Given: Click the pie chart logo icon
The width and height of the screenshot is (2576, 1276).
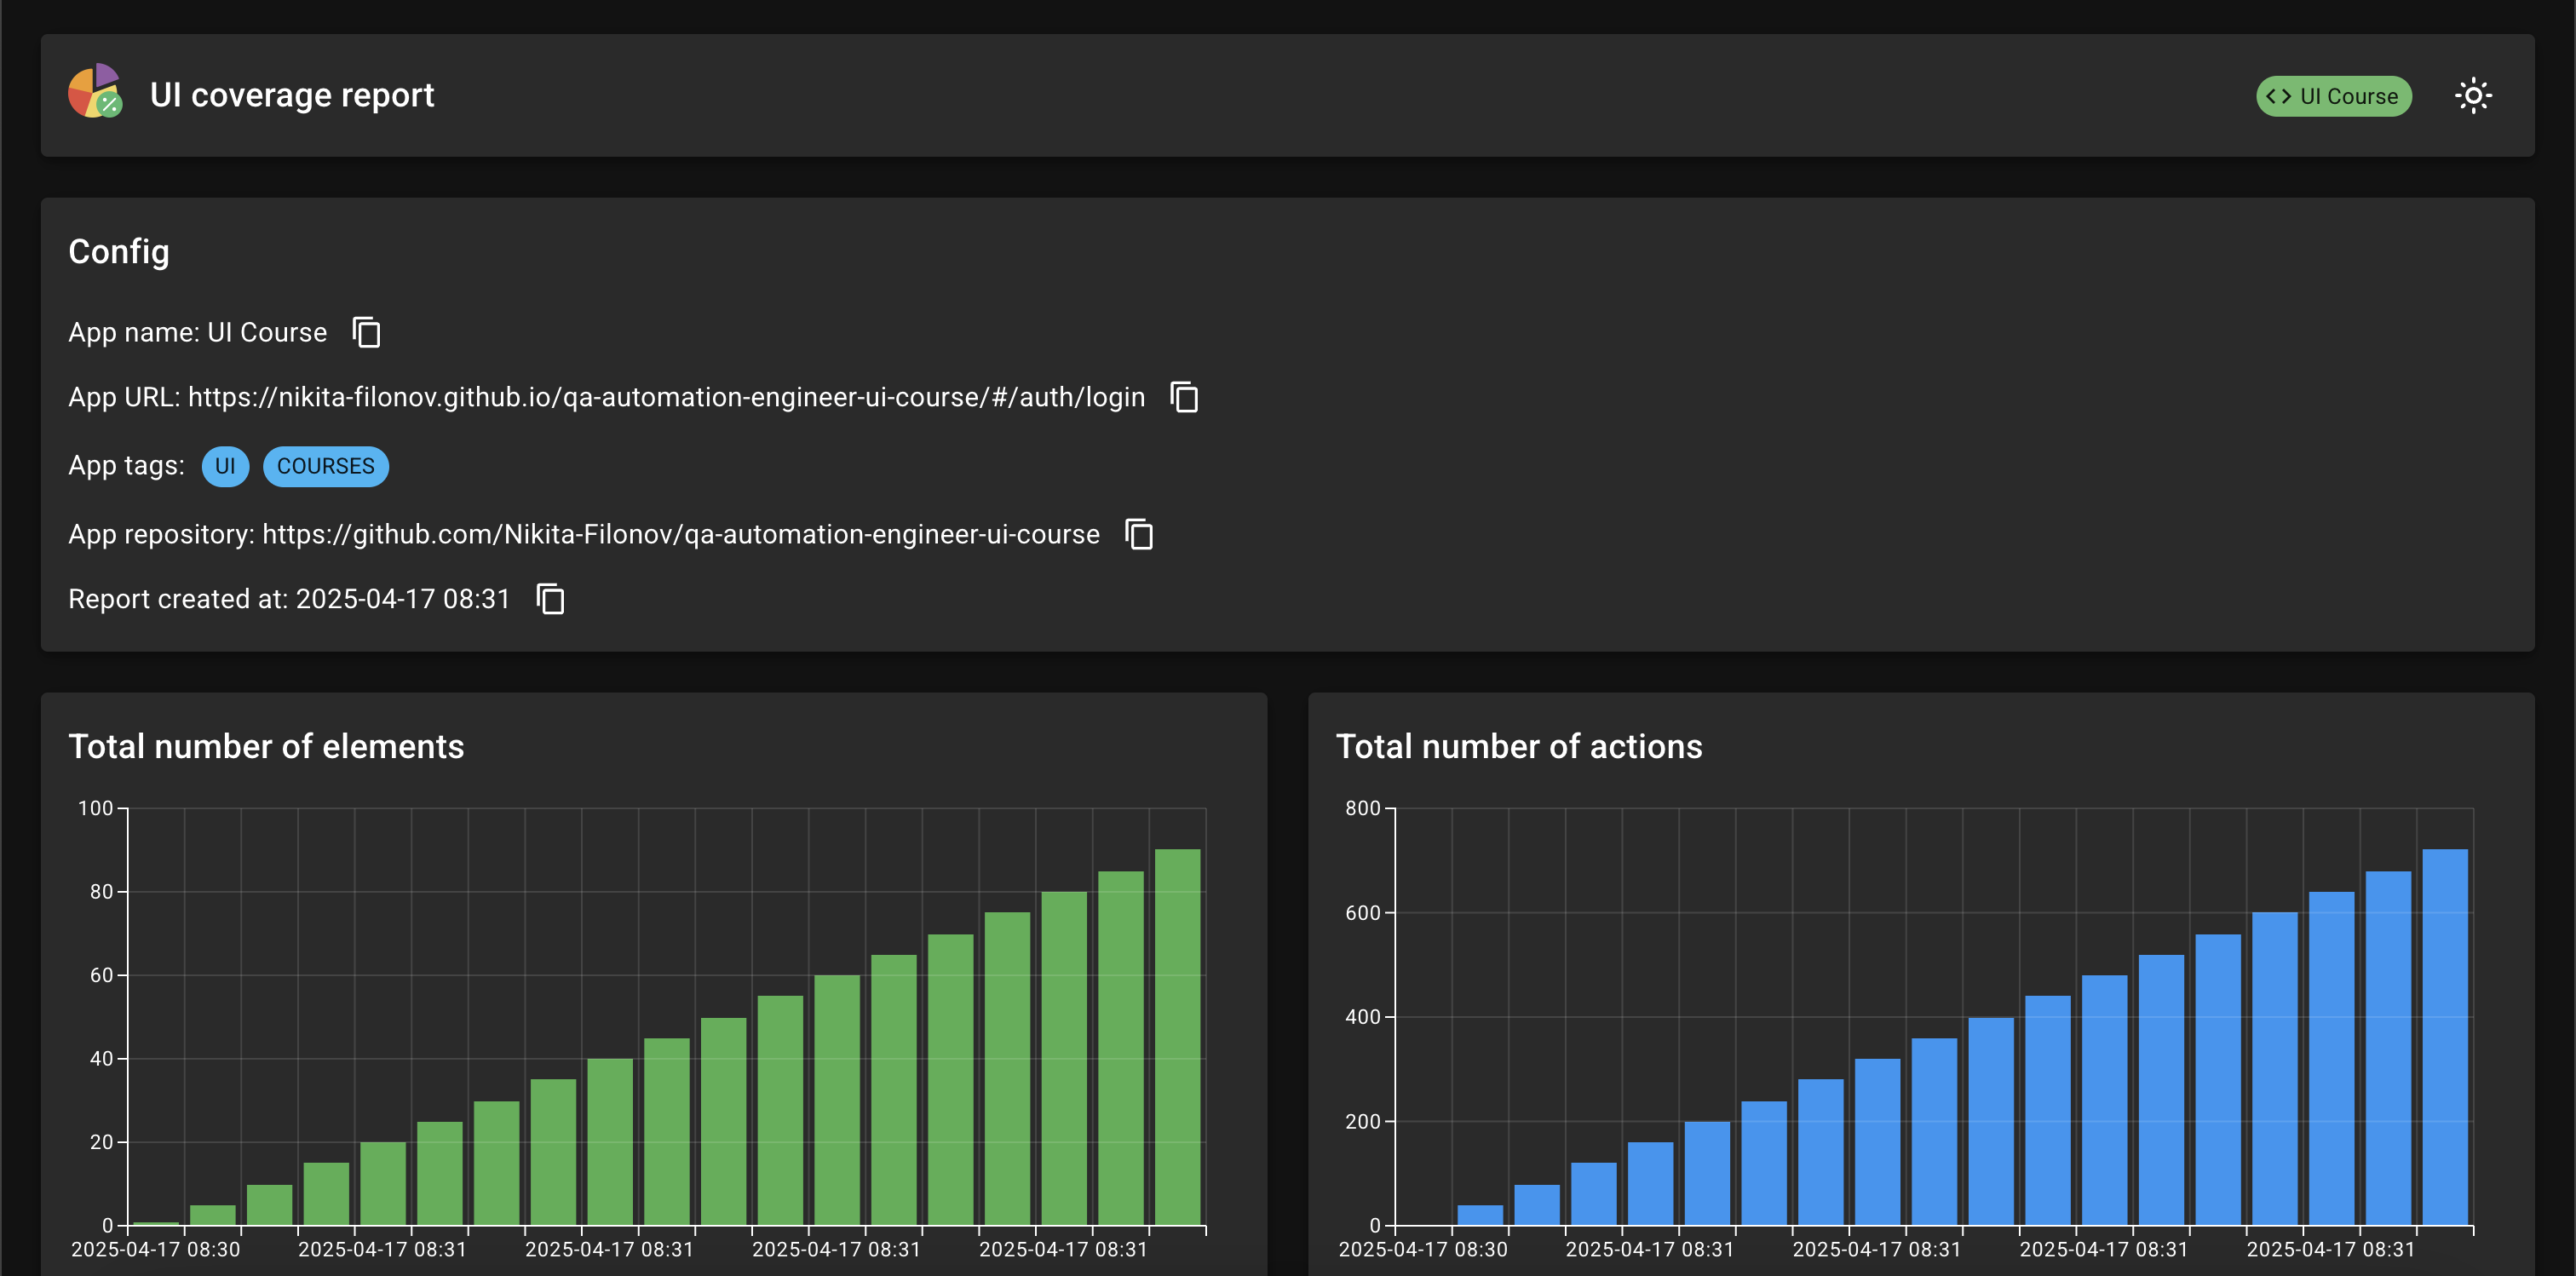Looking at the screenshot, I should (95, 92).
